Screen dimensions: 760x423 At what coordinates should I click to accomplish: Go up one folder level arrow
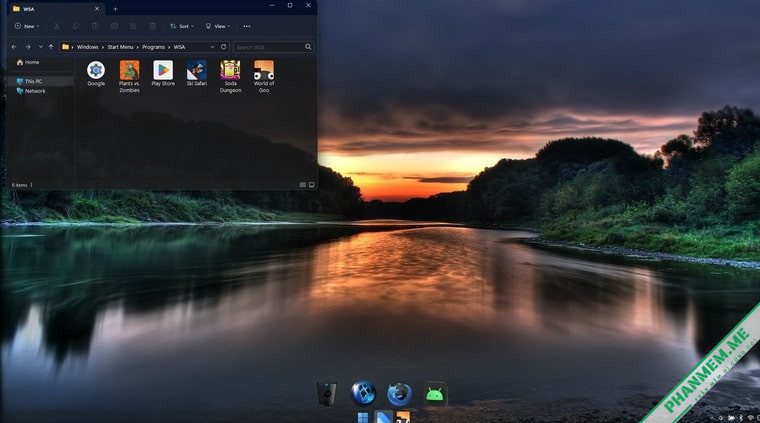pos(51,47)
